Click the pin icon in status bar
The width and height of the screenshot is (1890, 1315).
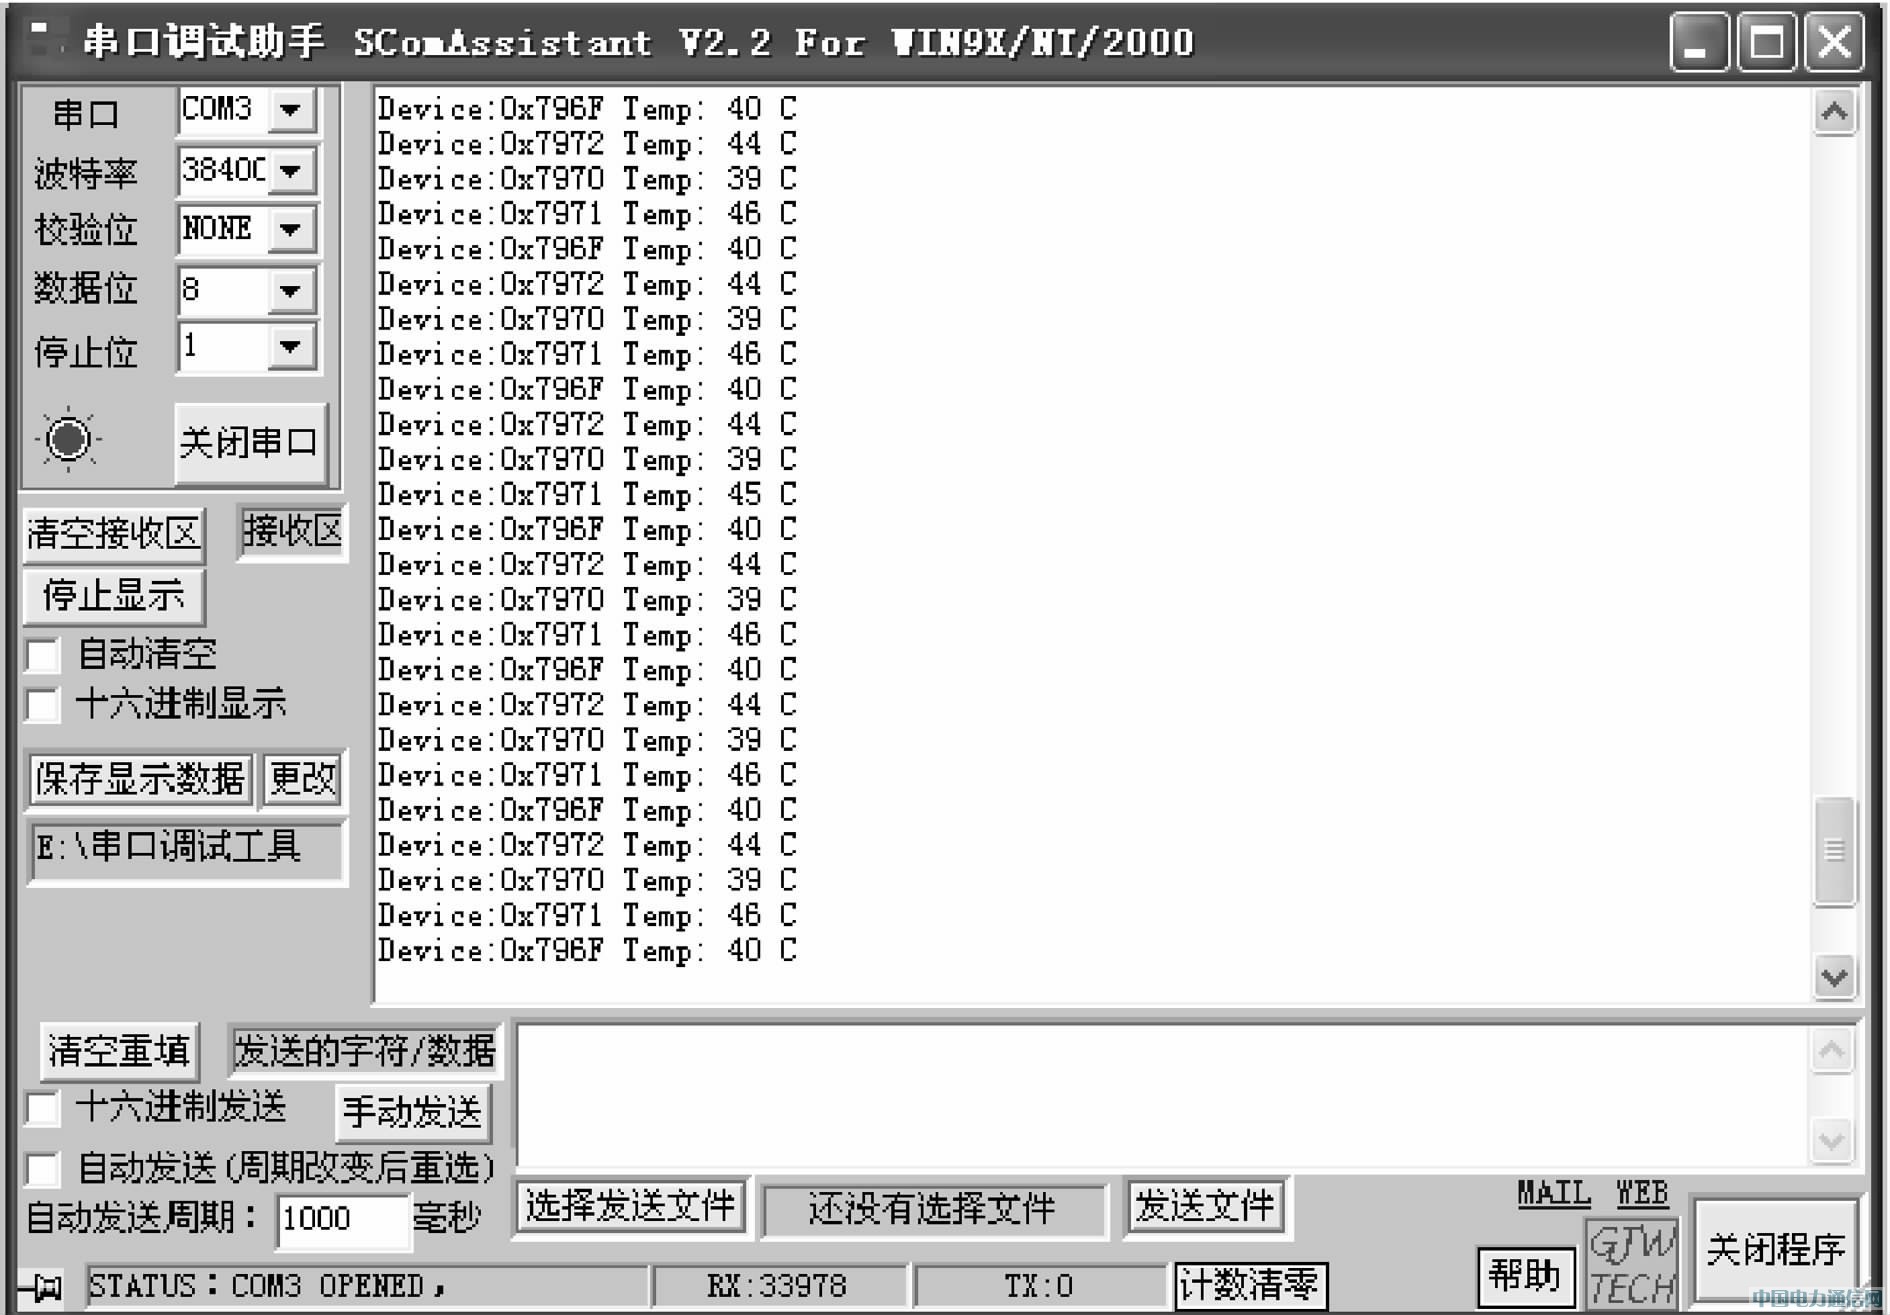tap(43, 1286)
